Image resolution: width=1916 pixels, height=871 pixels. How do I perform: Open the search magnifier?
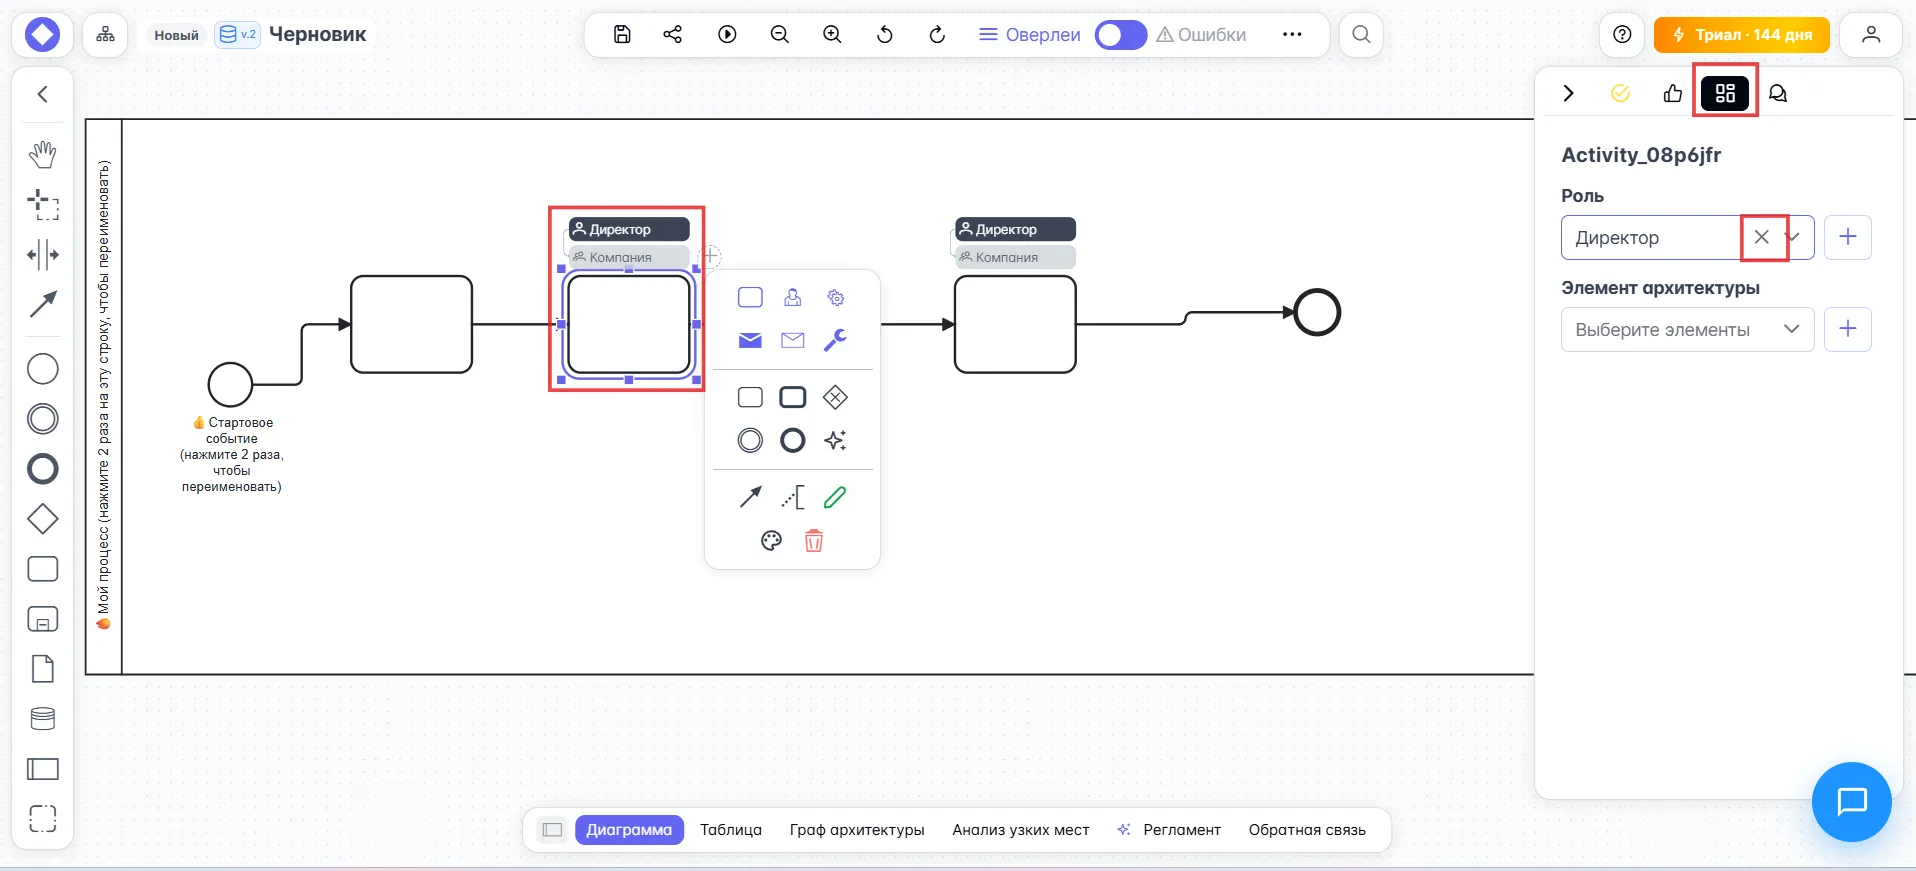[1361, 35]
